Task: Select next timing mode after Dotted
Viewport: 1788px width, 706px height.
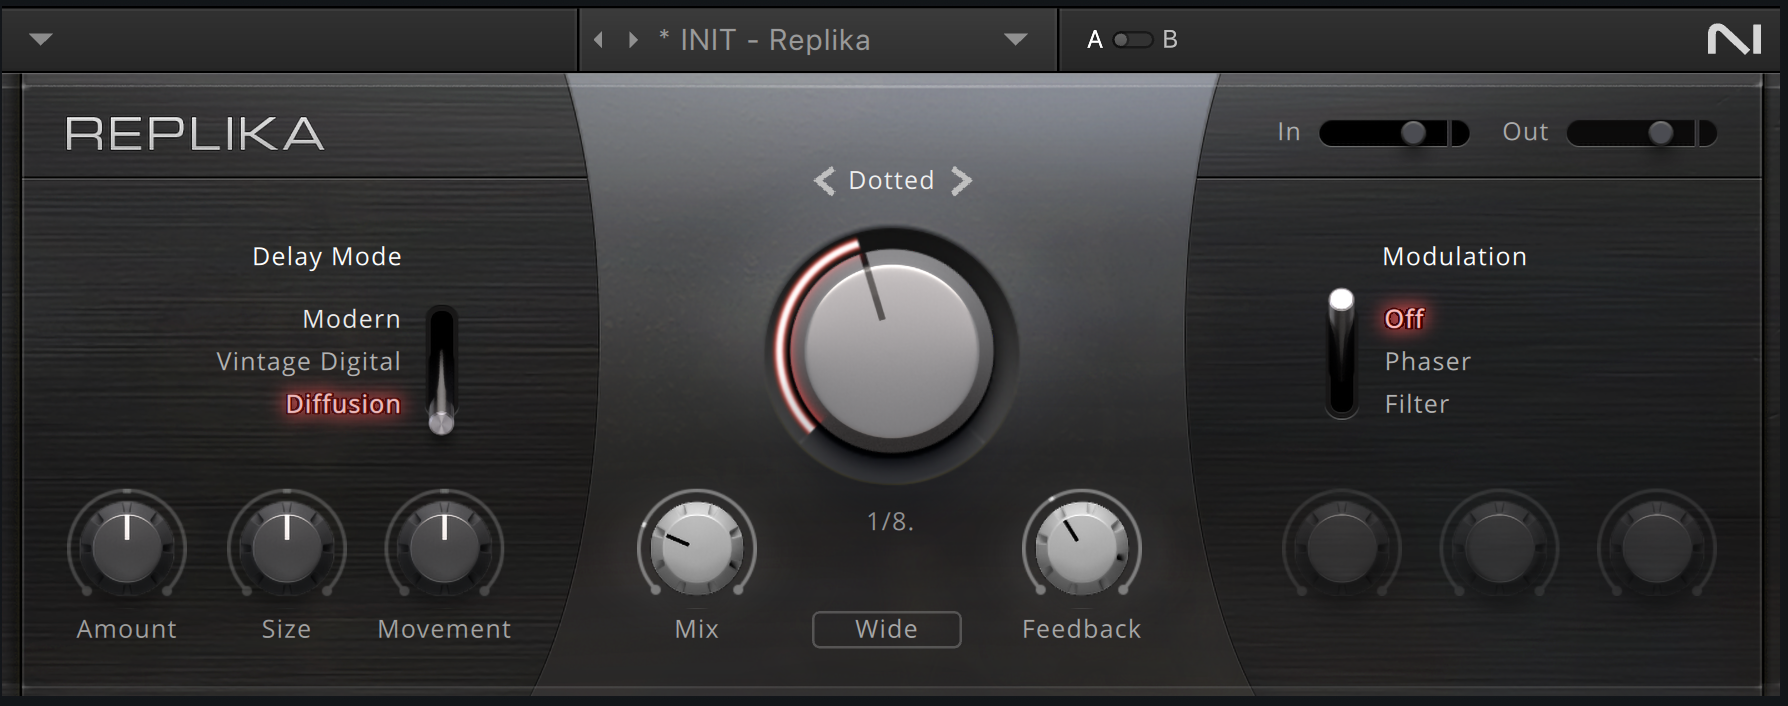Action: [x=961, y=181]
